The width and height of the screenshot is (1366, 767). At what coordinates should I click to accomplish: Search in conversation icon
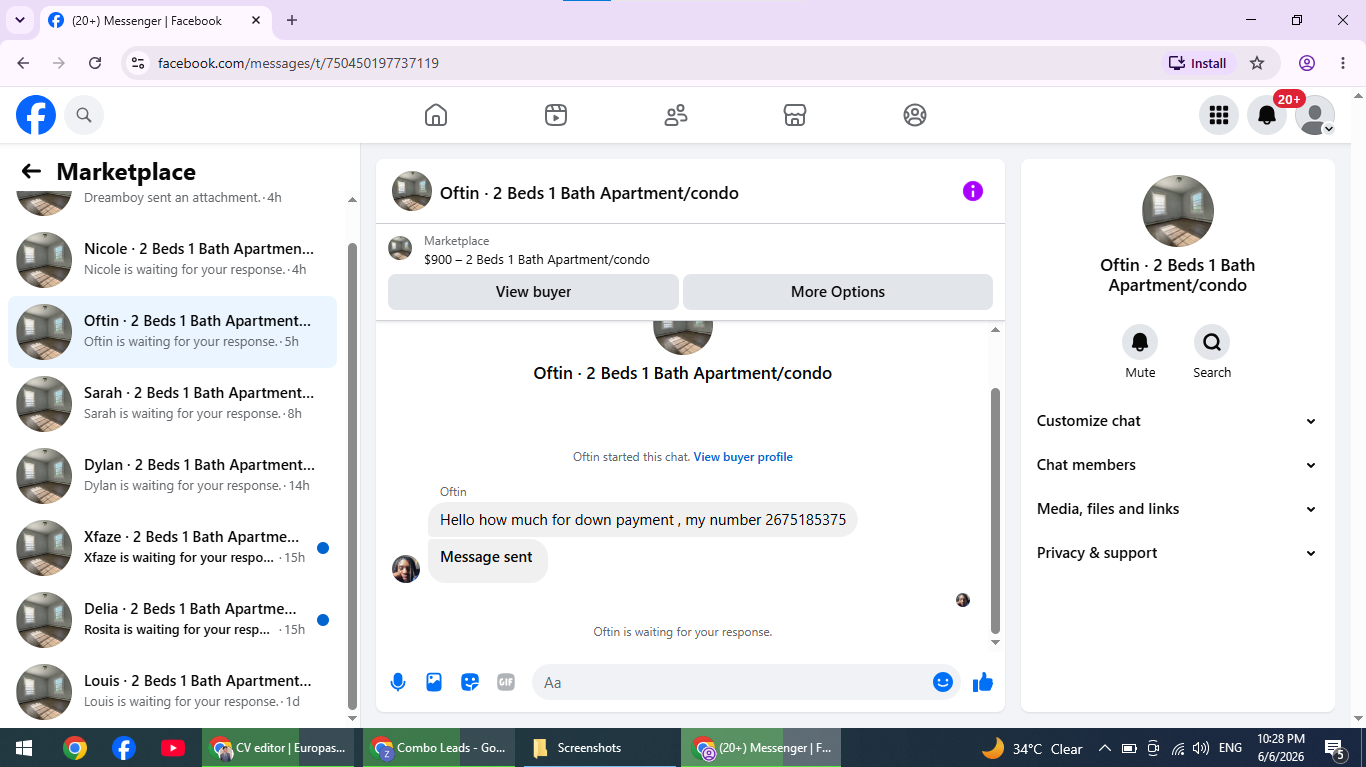tap(1212, 342)
